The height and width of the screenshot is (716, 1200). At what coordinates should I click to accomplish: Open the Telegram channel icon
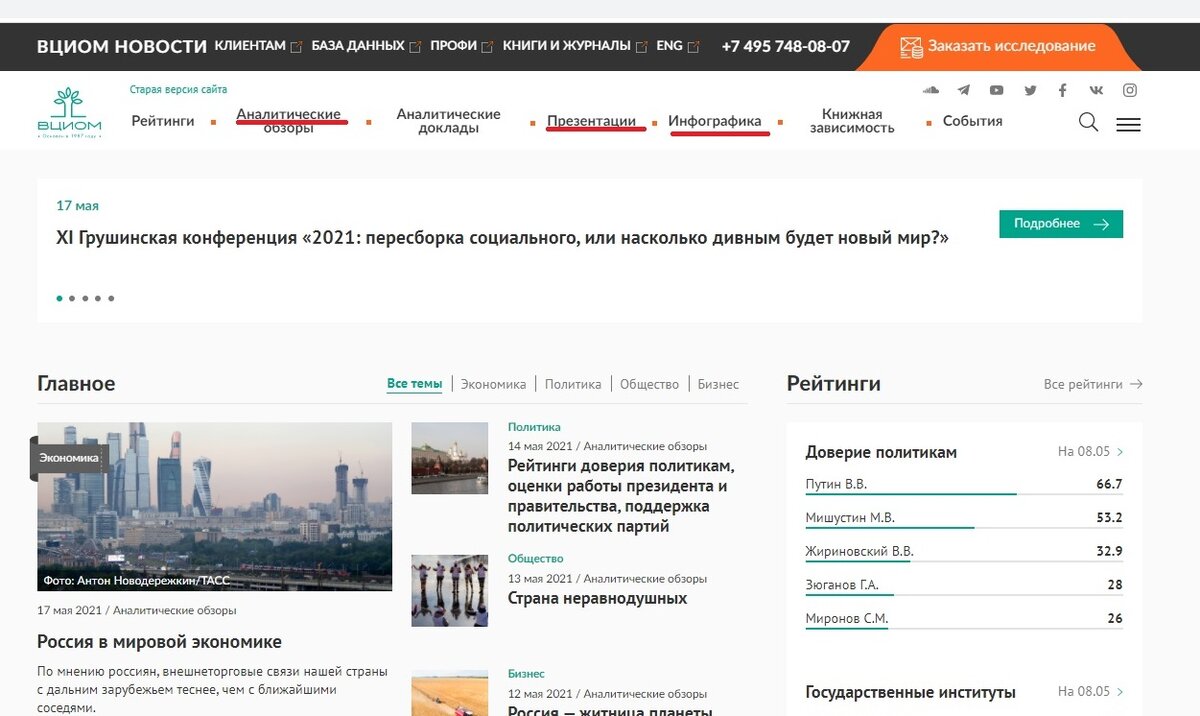(x=964, y=90)
